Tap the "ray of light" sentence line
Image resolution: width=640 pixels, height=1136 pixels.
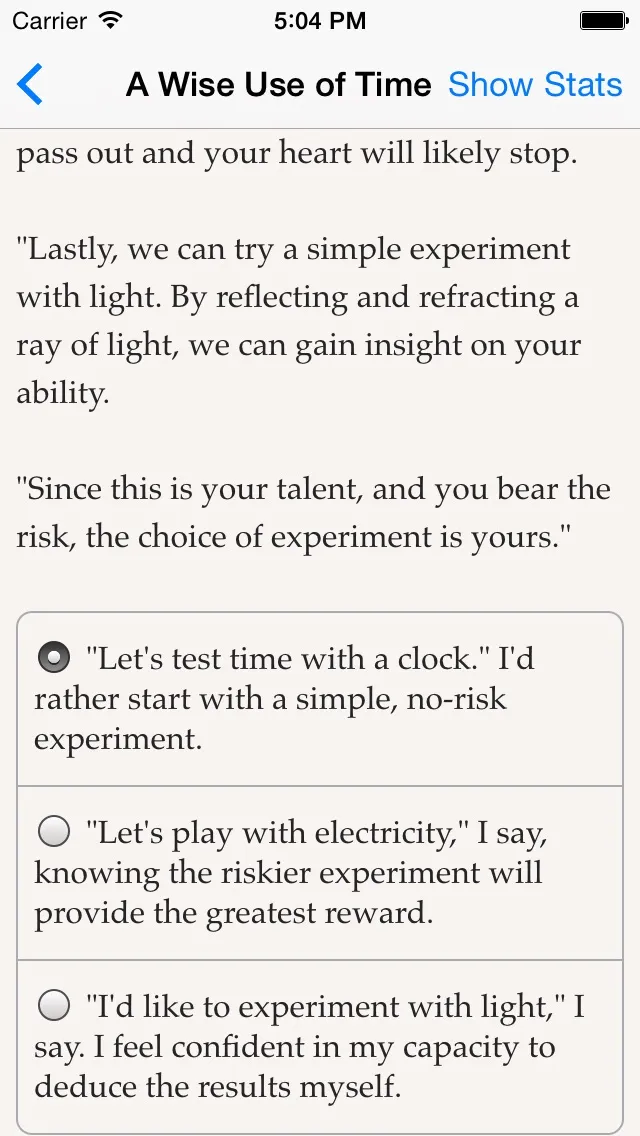coord(300,345)
